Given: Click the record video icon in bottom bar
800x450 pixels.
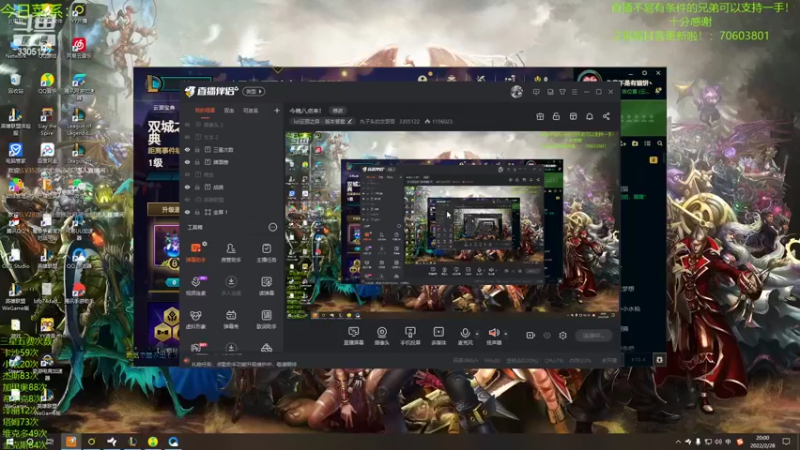Looking at the screenshot, I should (531, 335).
